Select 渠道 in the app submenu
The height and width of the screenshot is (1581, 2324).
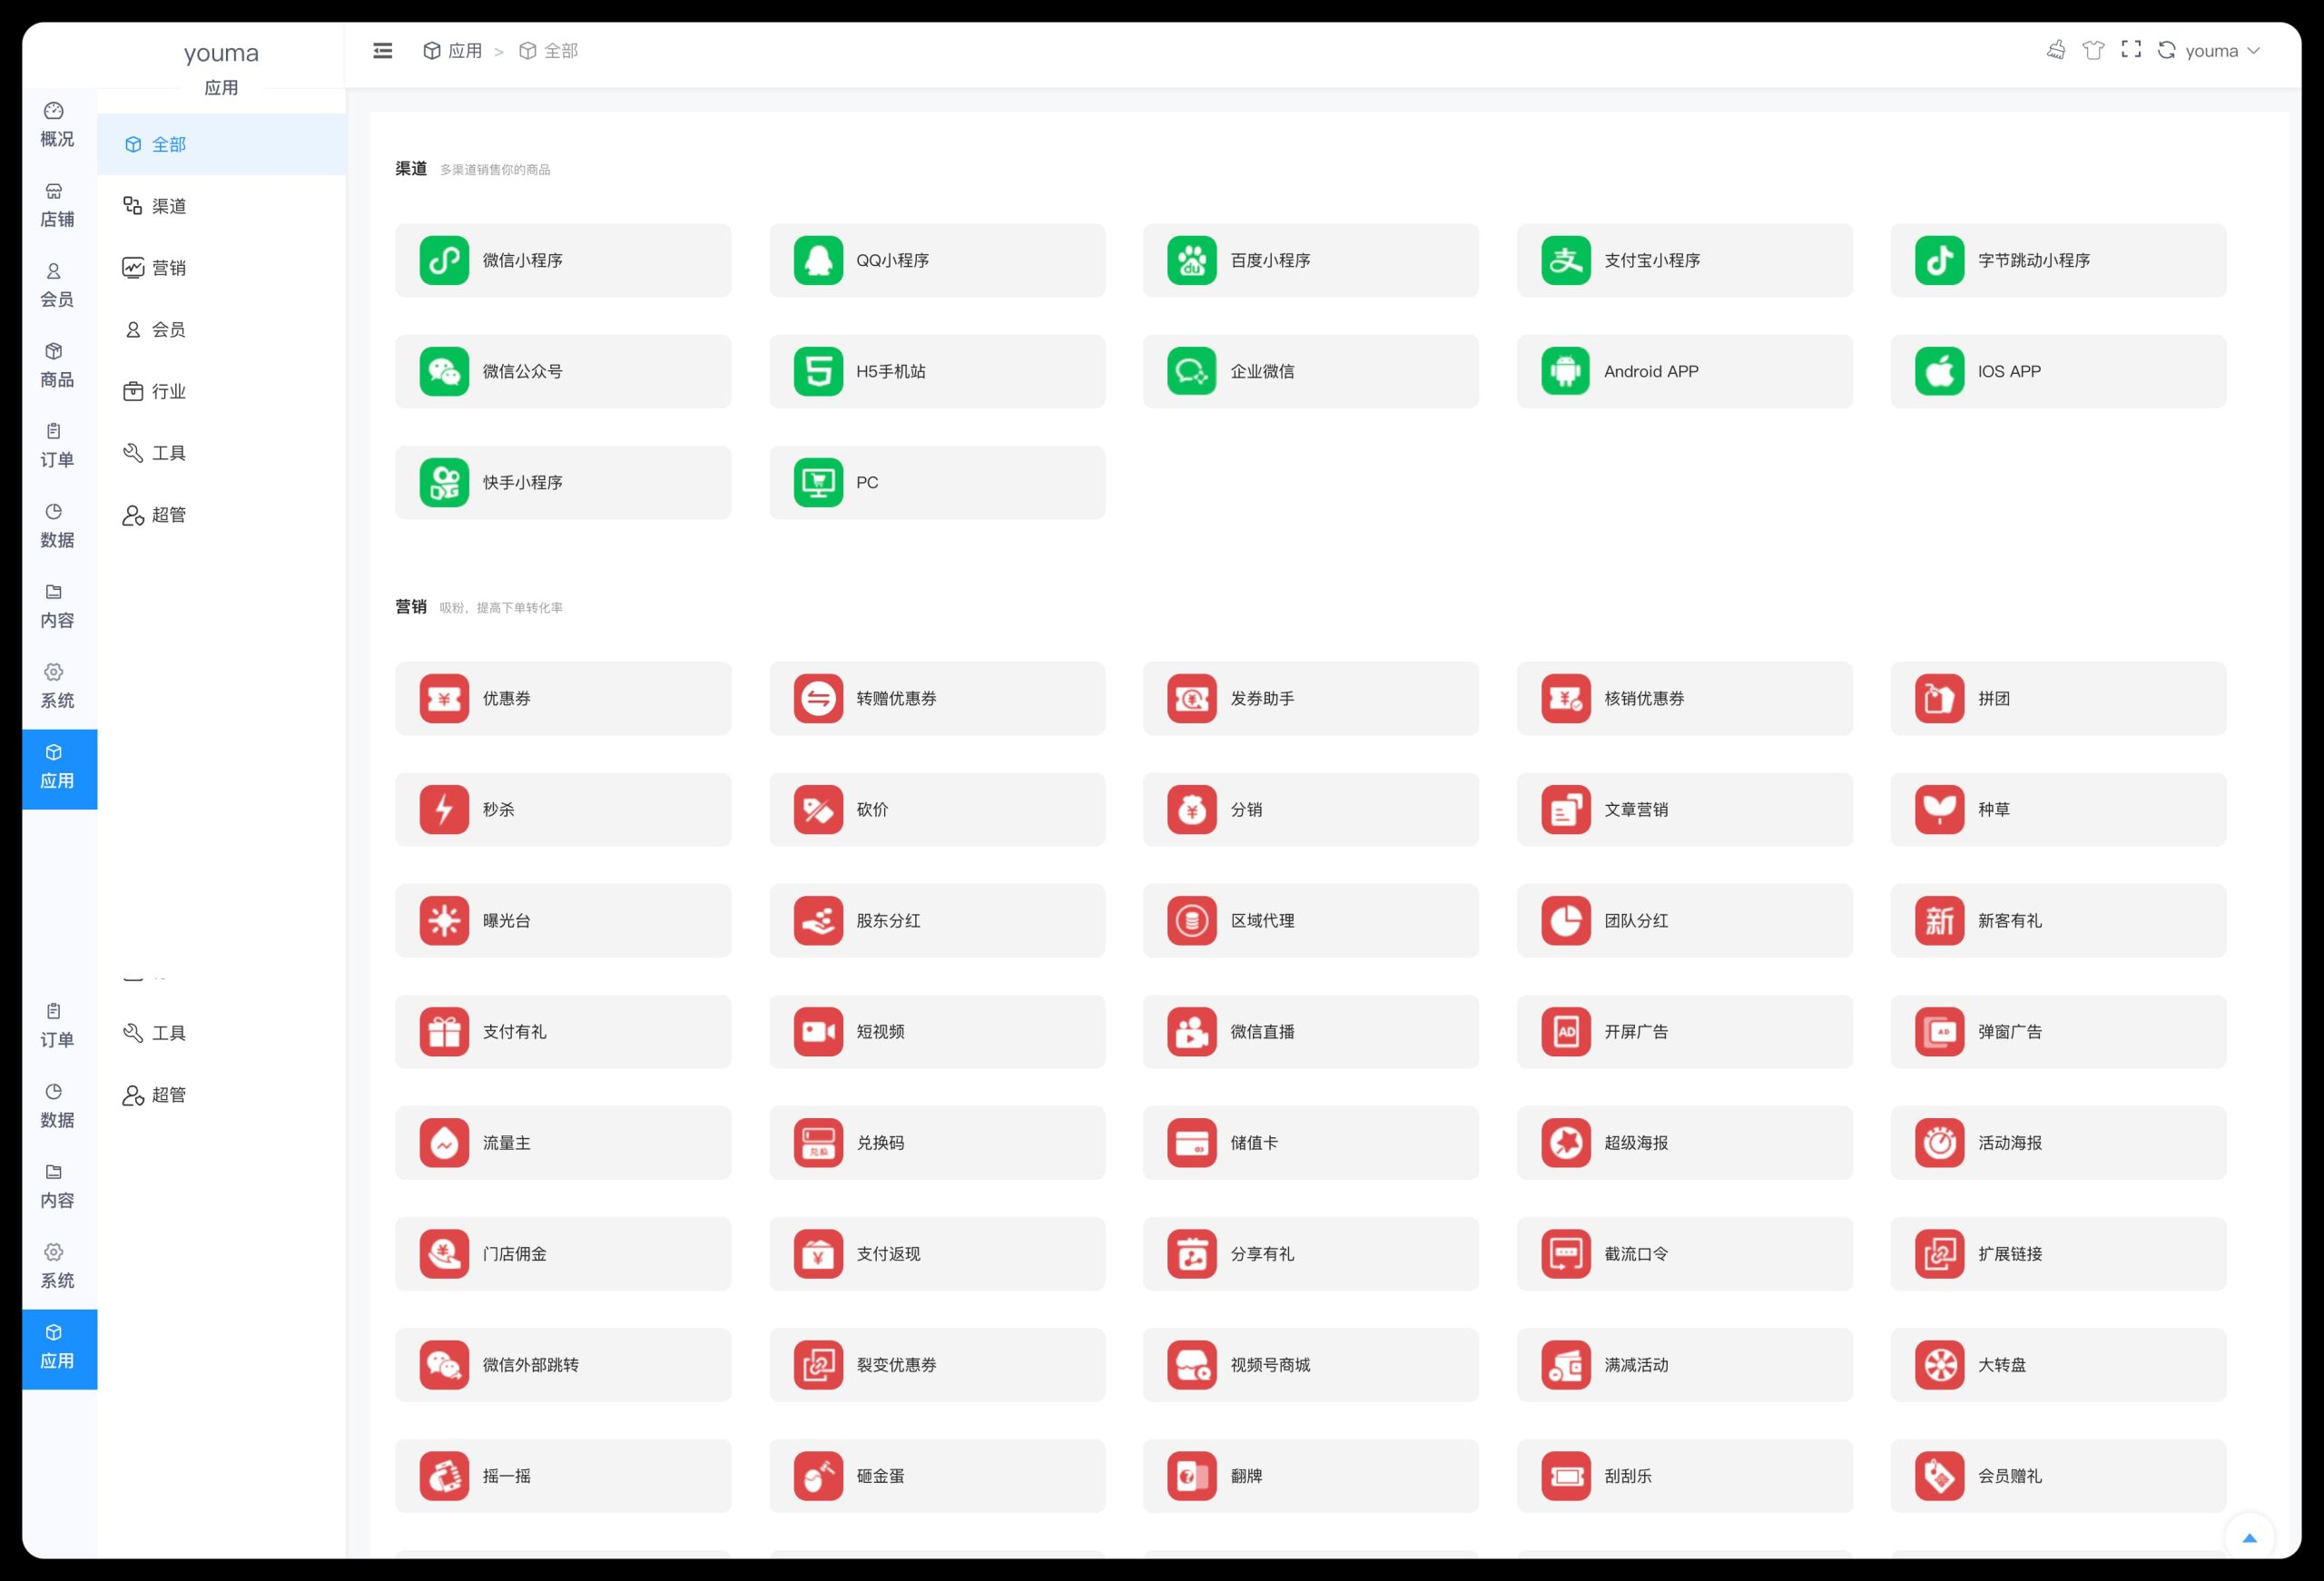(168, 206)
